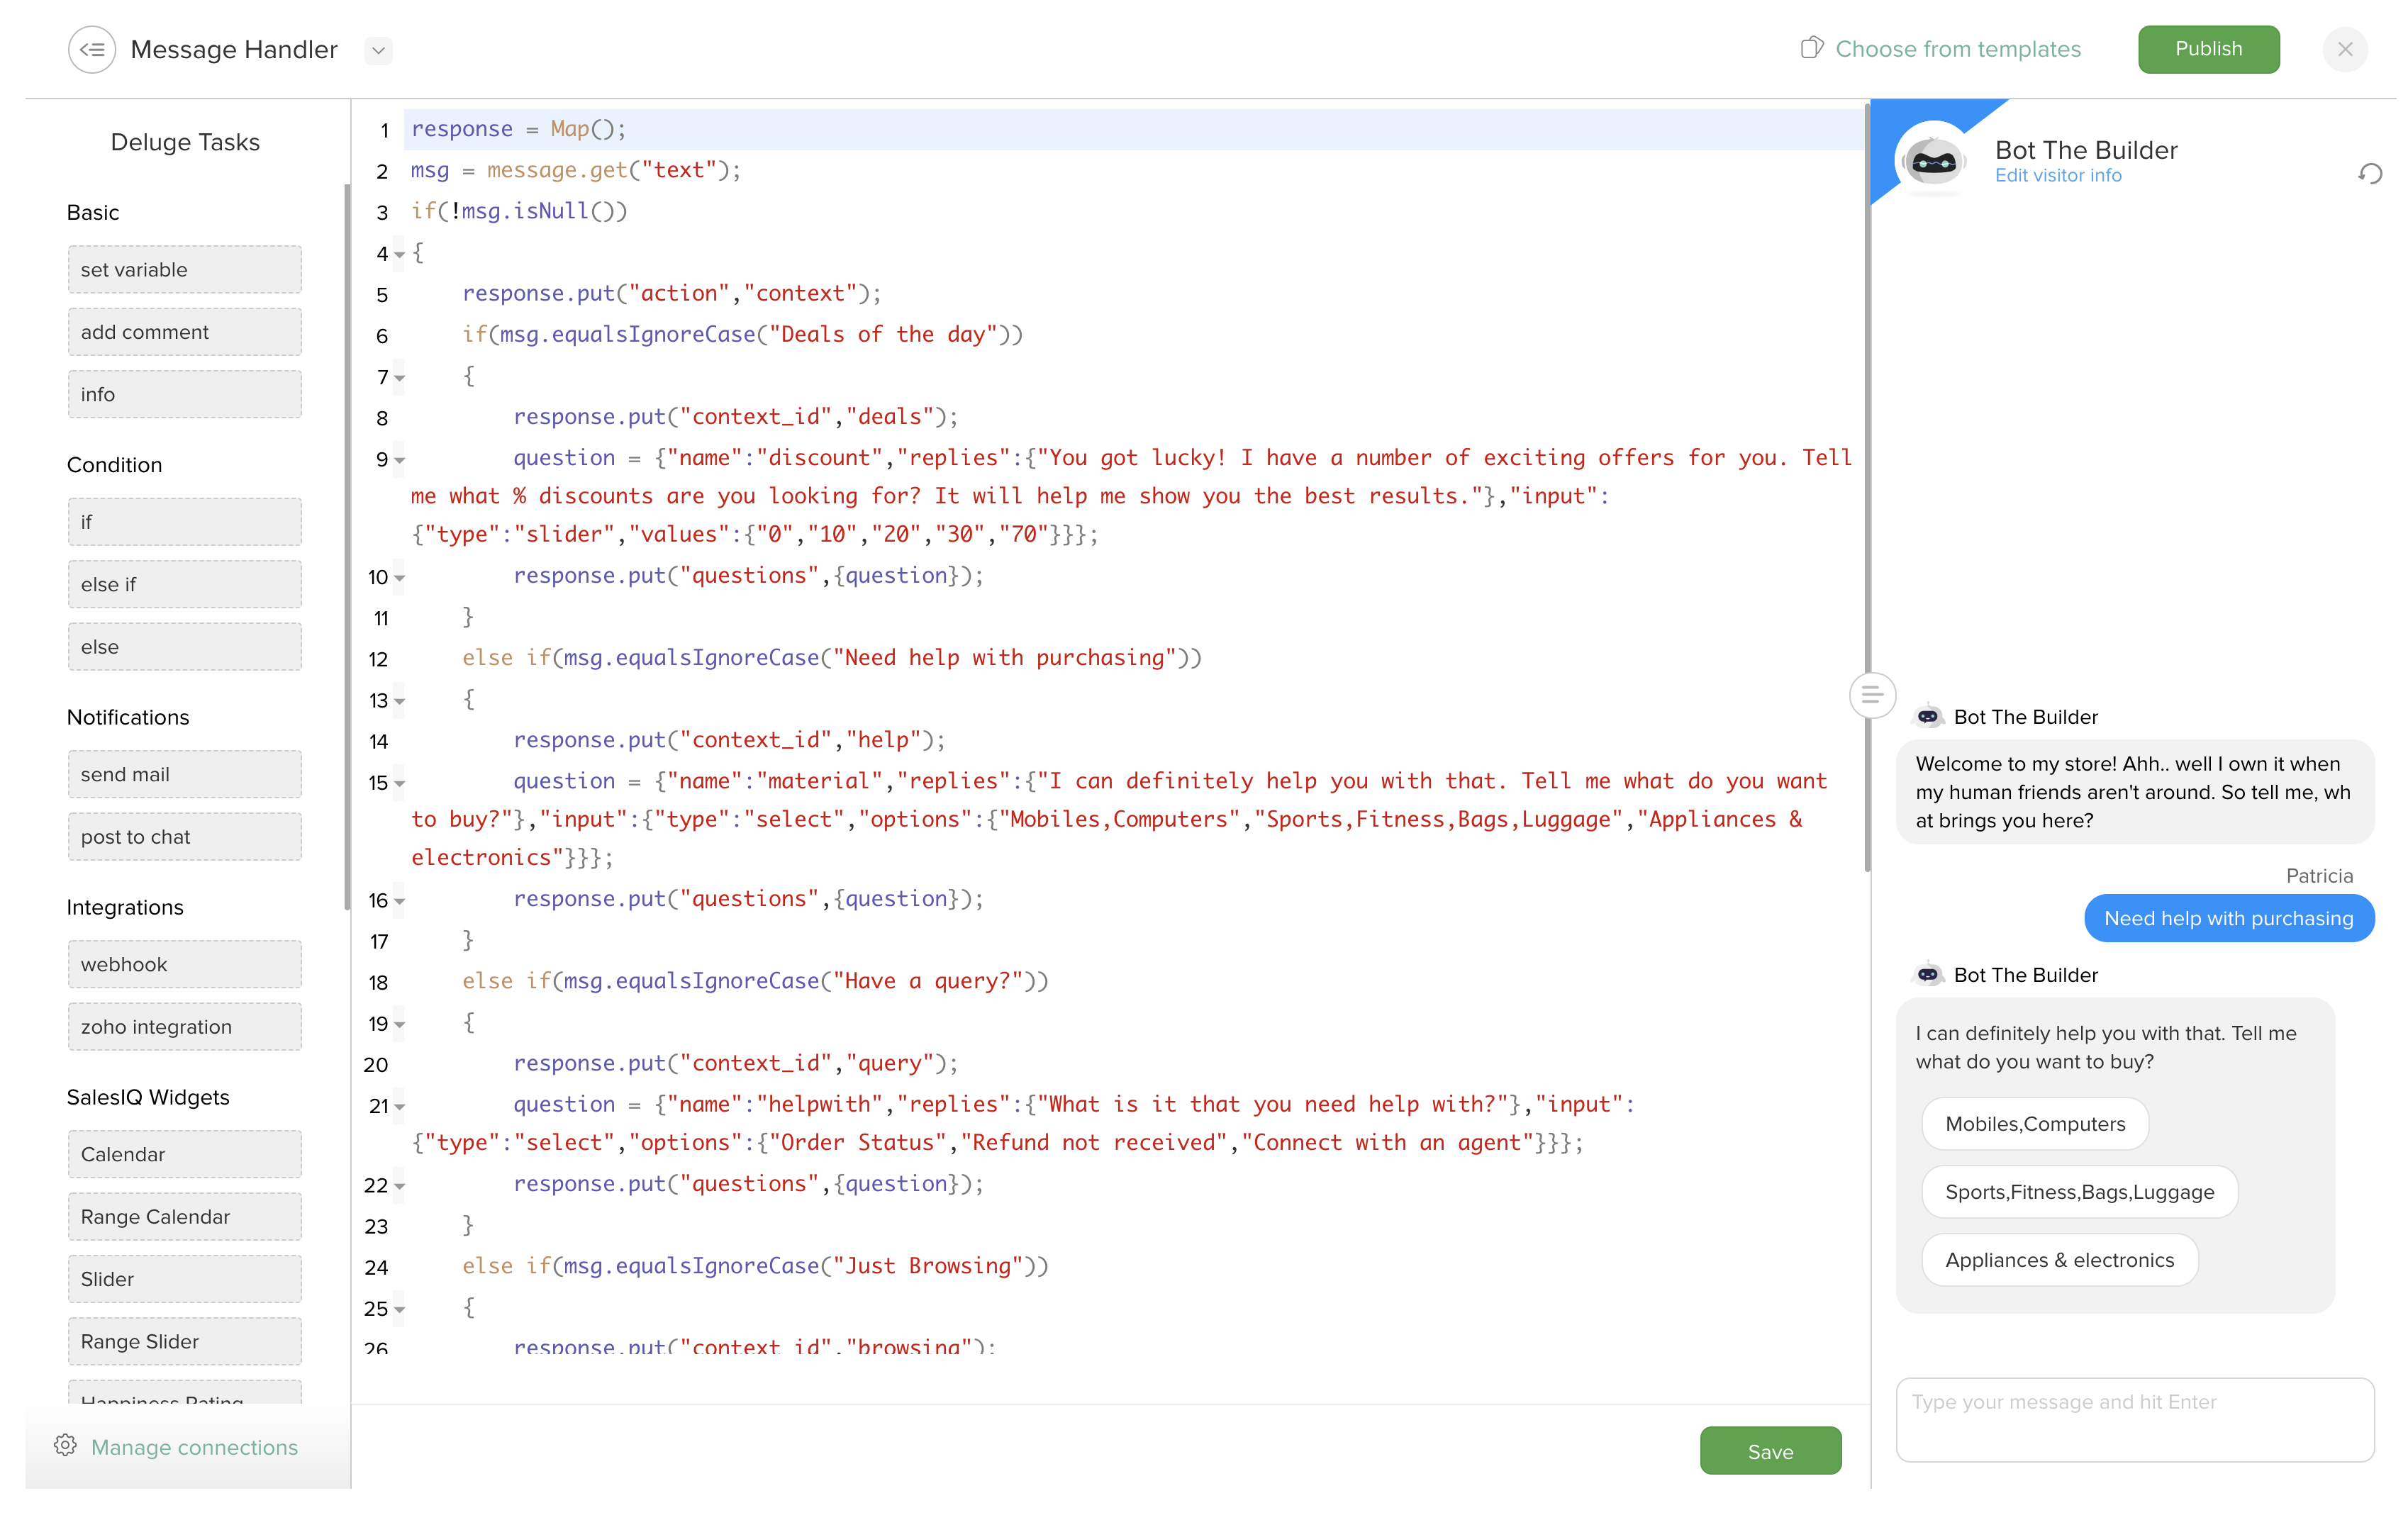Click the chat message input field
Viewport: 2408px width, 1520px height.
tap(2136, 1401)
